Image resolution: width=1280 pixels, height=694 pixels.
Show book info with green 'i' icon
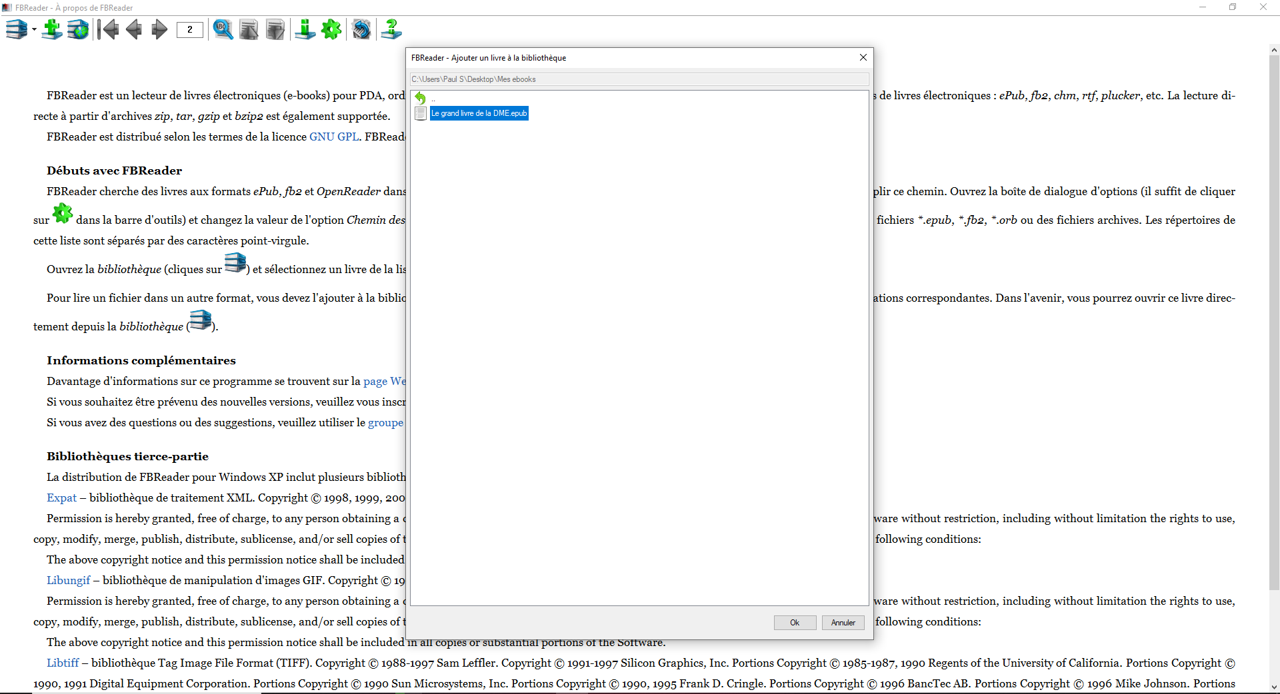point(305,29)
